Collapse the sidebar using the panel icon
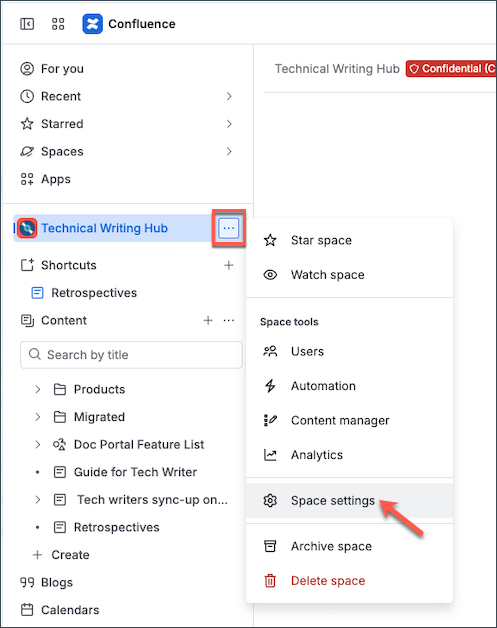Screen dimensions: 497x628 (27, 24)
